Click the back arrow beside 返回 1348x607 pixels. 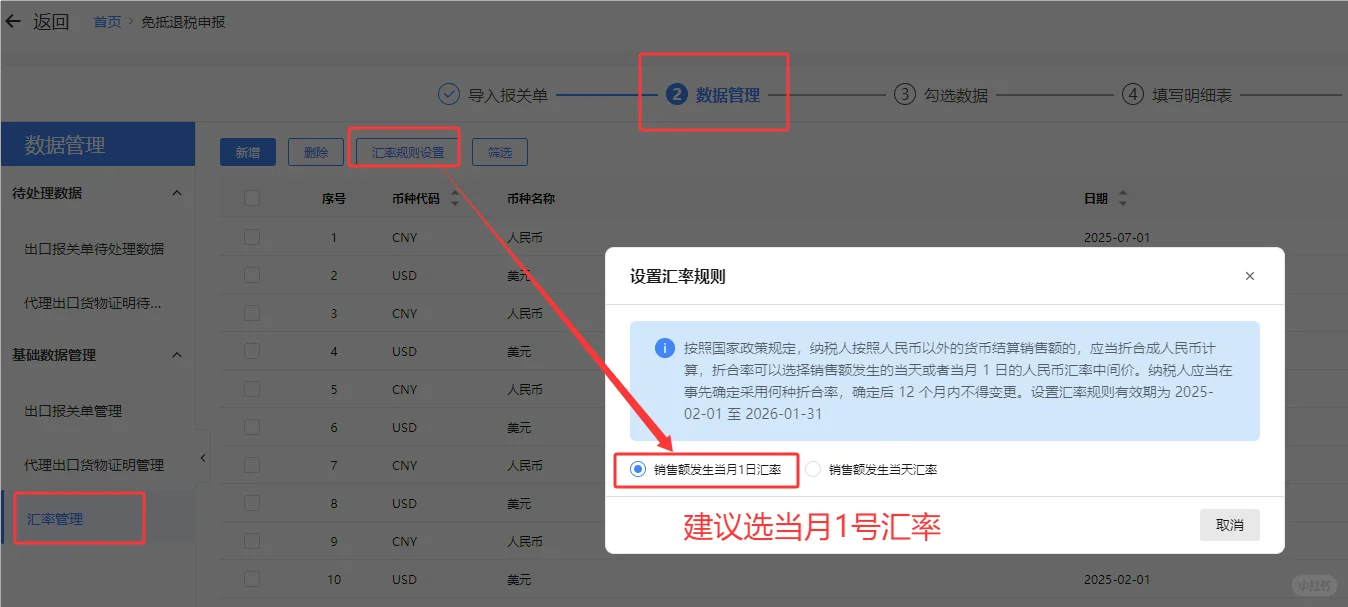(14, 21)
